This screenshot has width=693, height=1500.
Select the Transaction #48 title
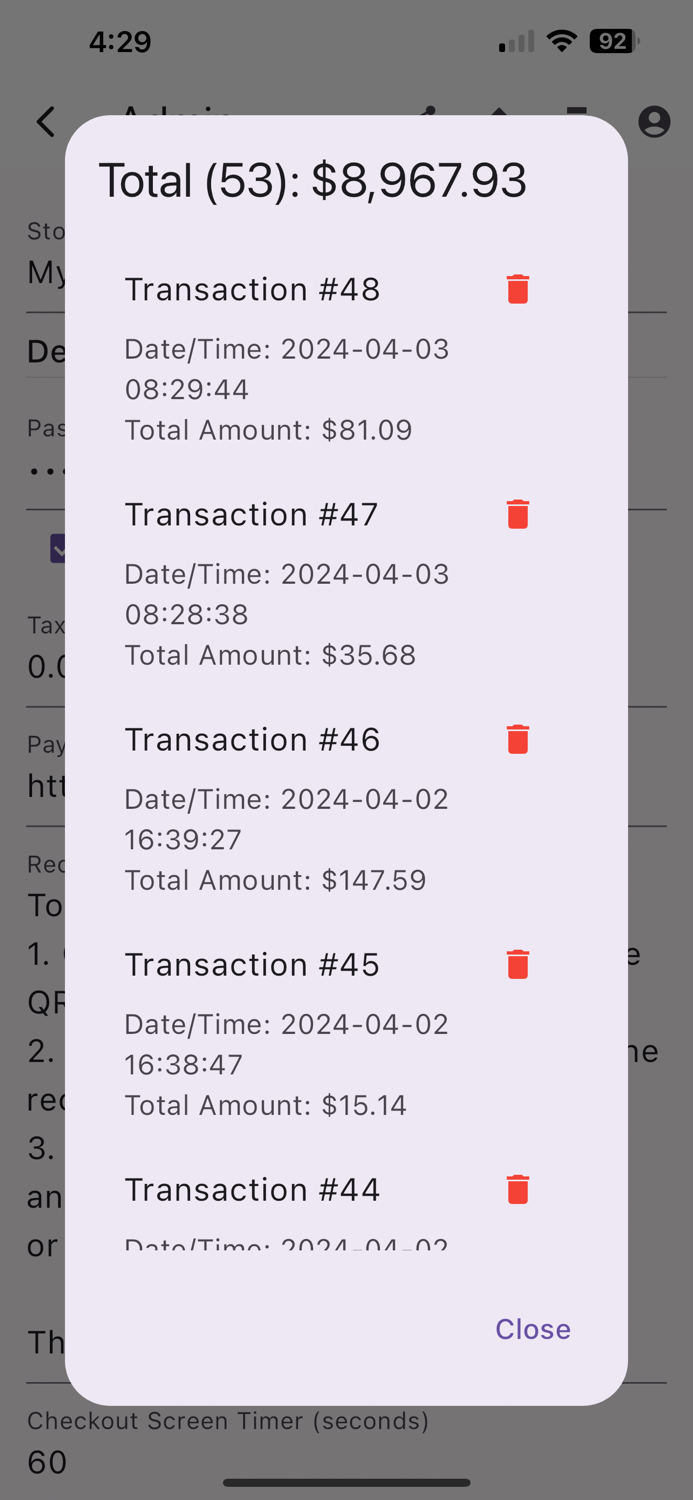252,289
